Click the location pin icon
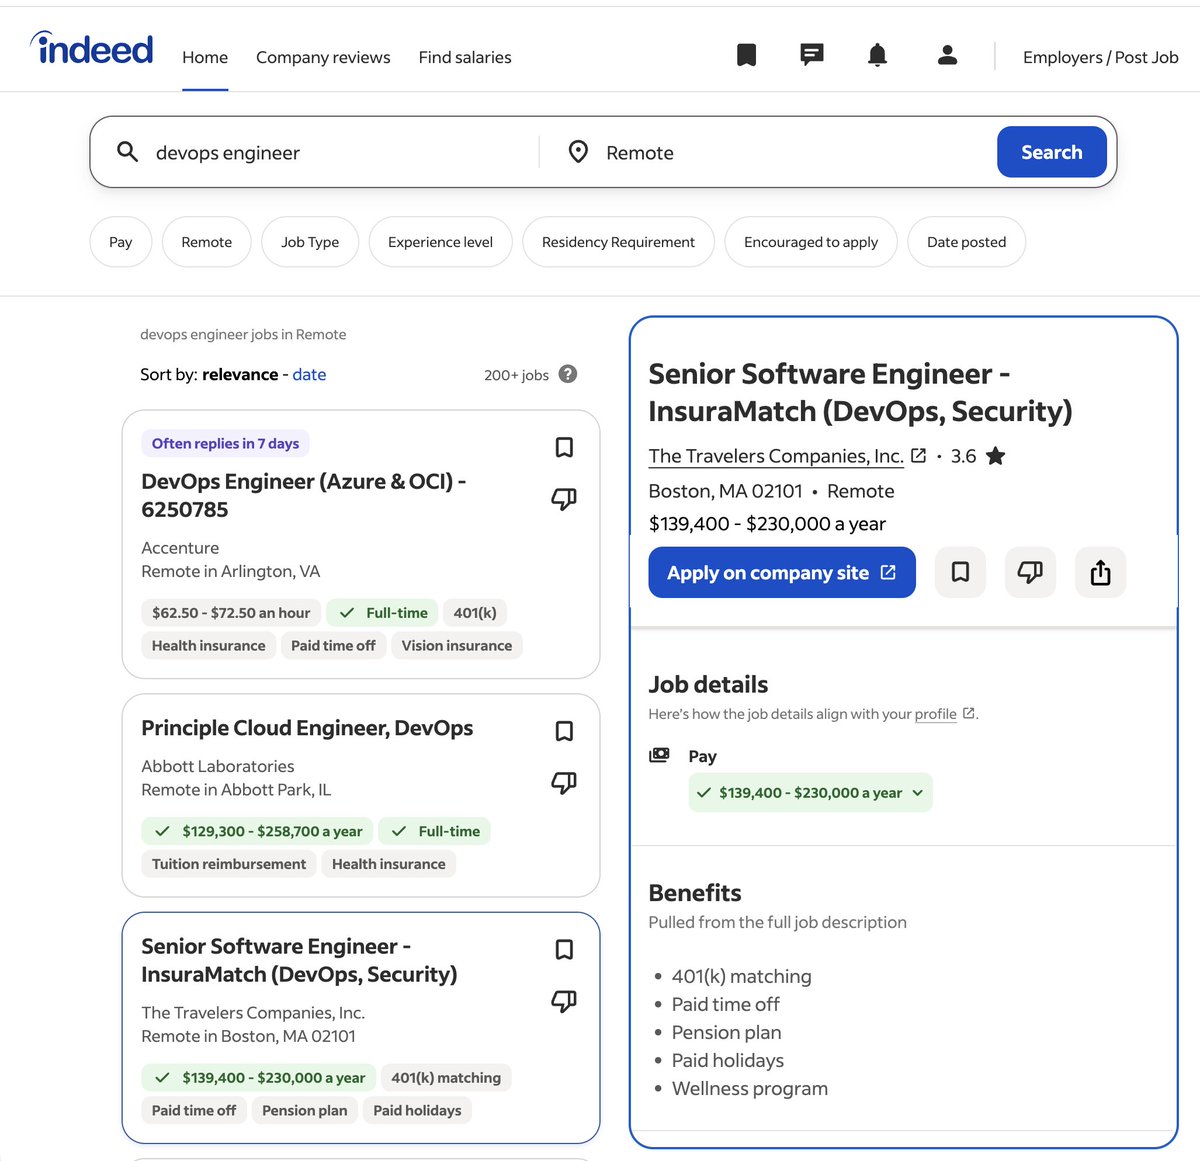 pyautogui.click(x=578, y=152)
